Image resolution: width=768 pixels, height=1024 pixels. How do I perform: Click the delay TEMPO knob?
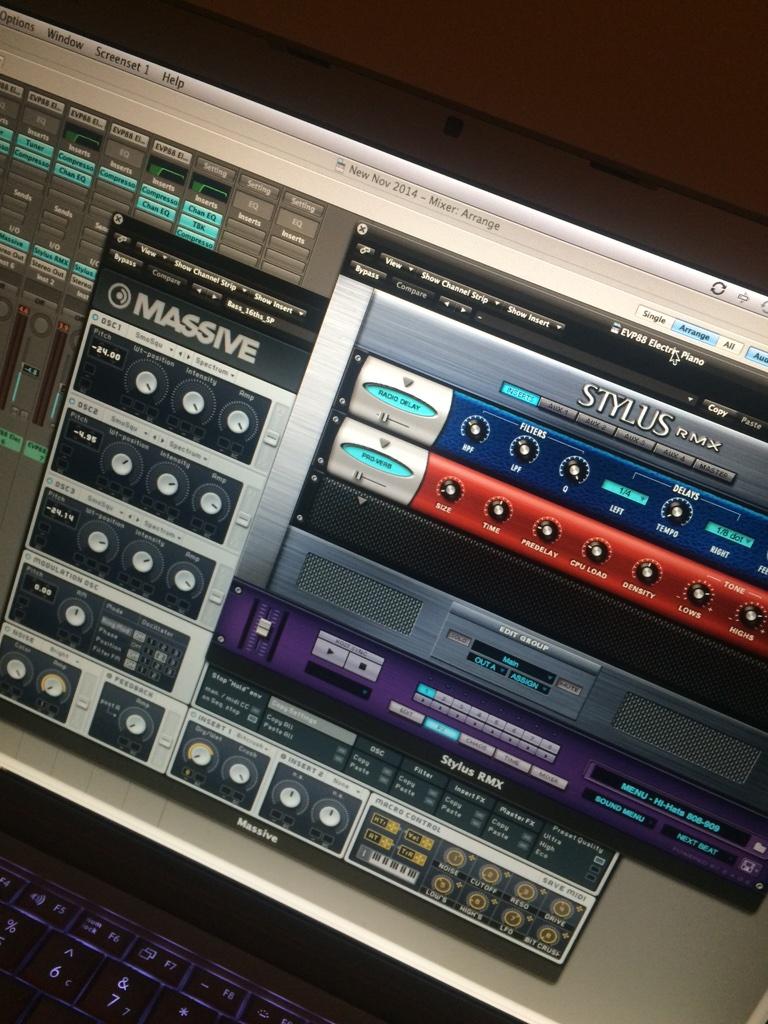tap(677, 511)
